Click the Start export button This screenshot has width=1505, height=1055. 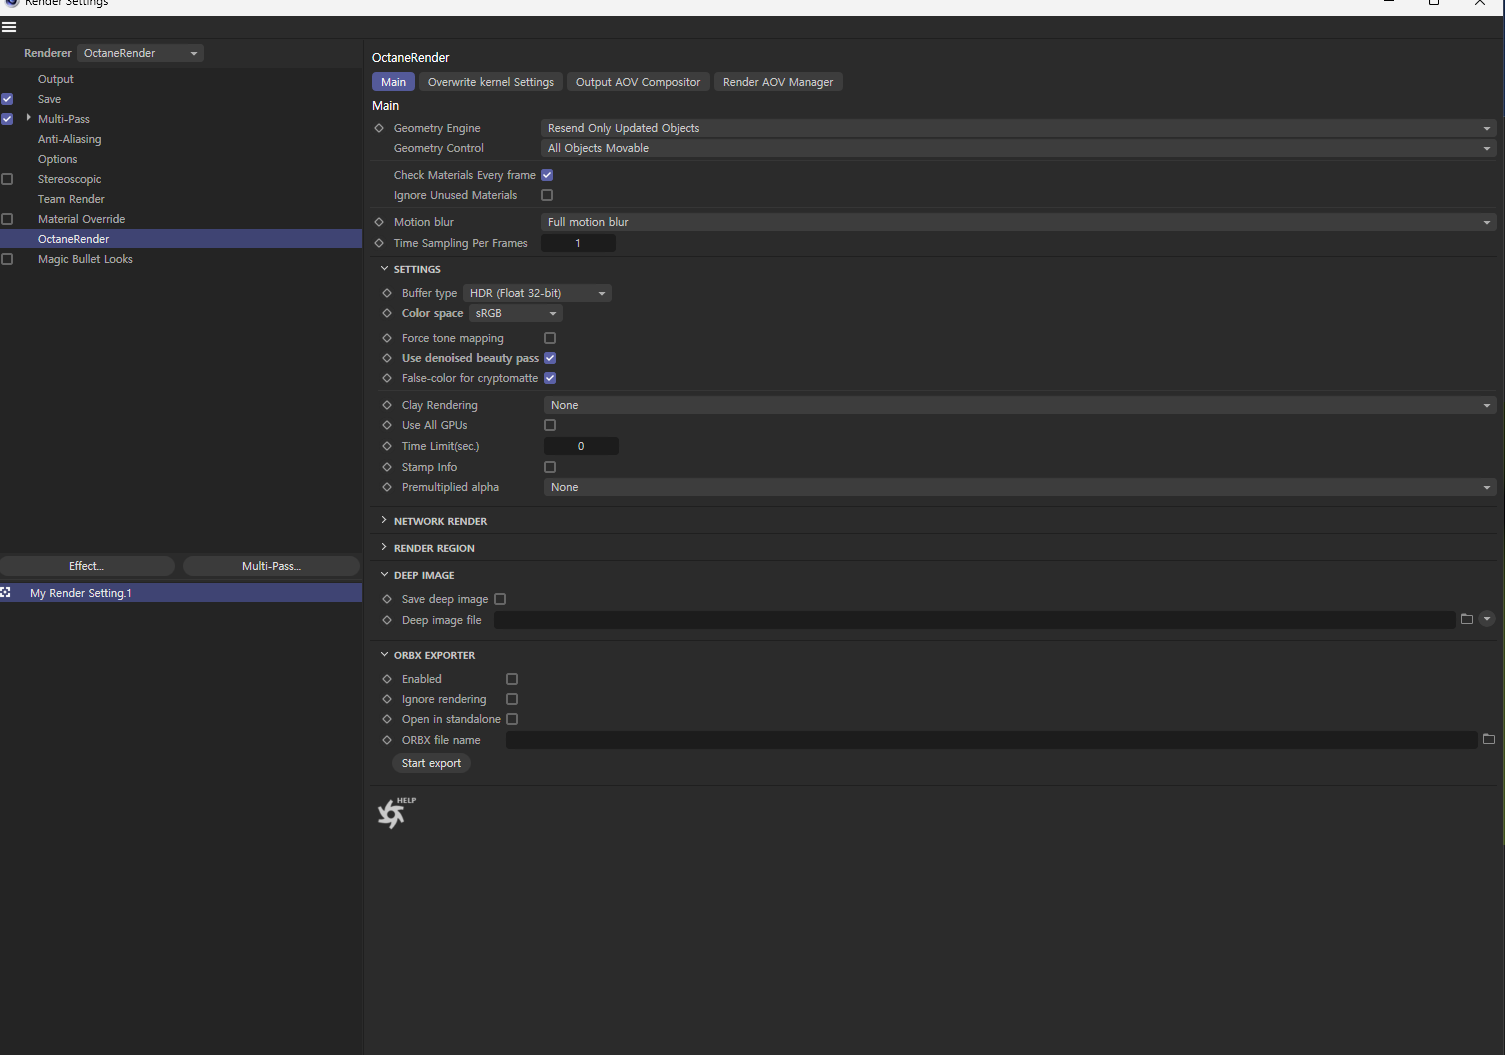point(431,763)
